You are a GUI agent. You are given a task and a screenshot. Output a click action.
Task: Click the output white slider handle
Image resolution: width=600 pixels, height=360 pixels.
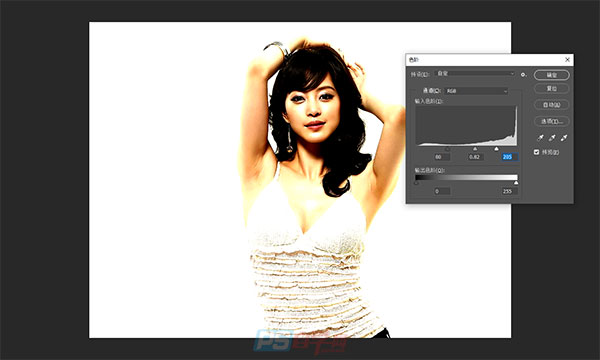pyautogui.click(x=516, y=183)
